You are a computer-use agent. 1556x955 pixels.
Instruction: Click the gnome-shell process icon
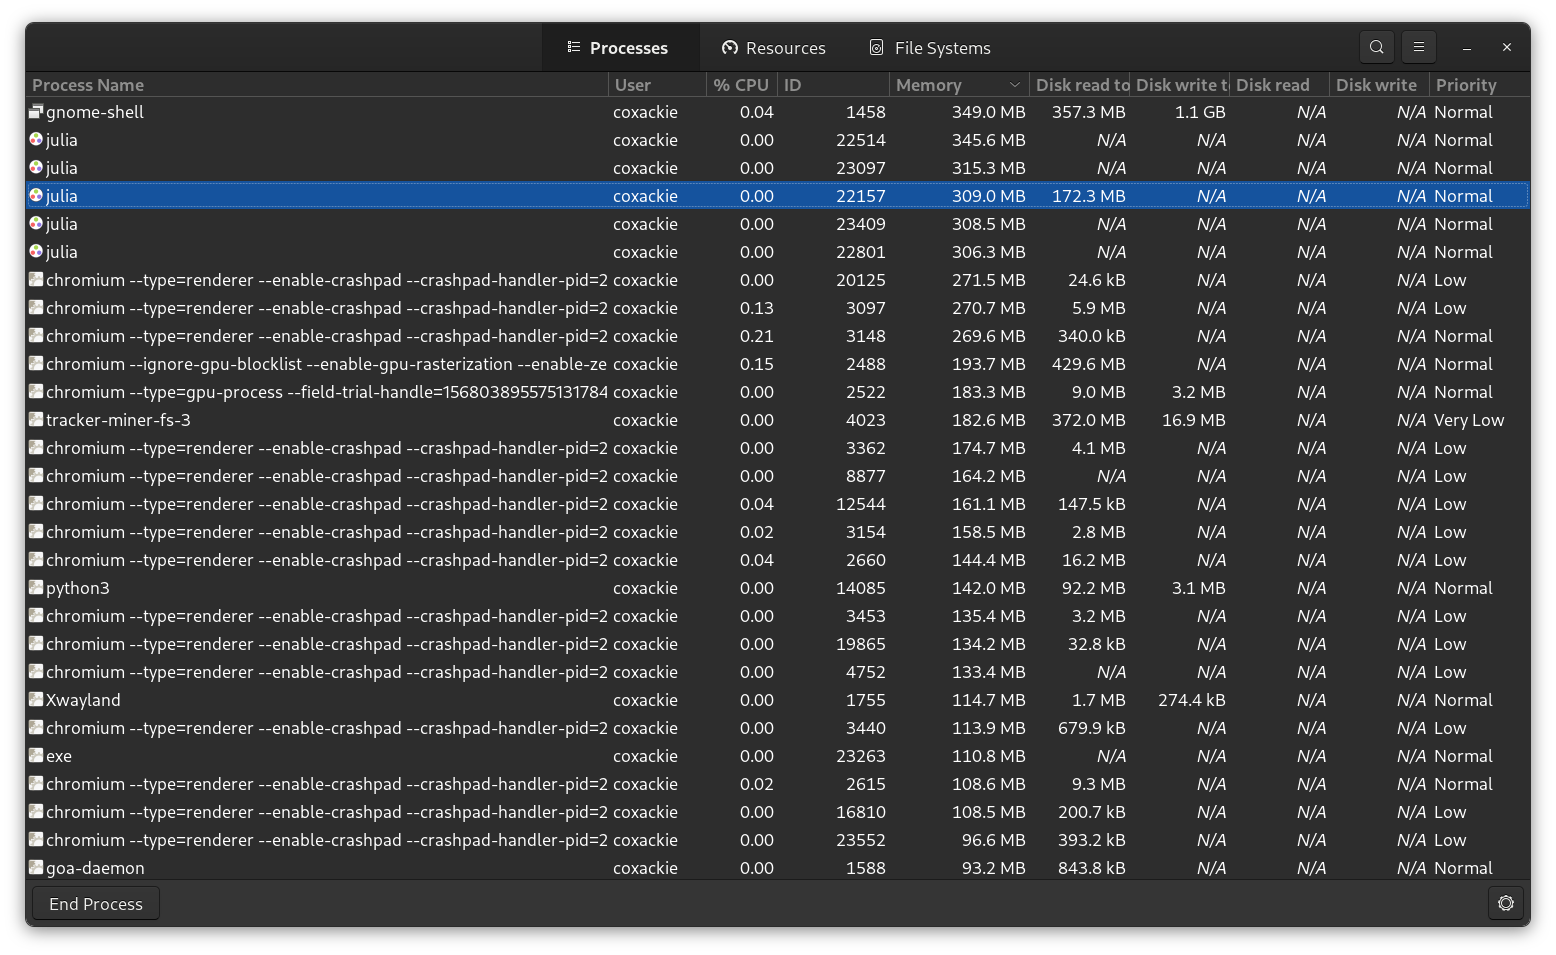tap(34, 112)
